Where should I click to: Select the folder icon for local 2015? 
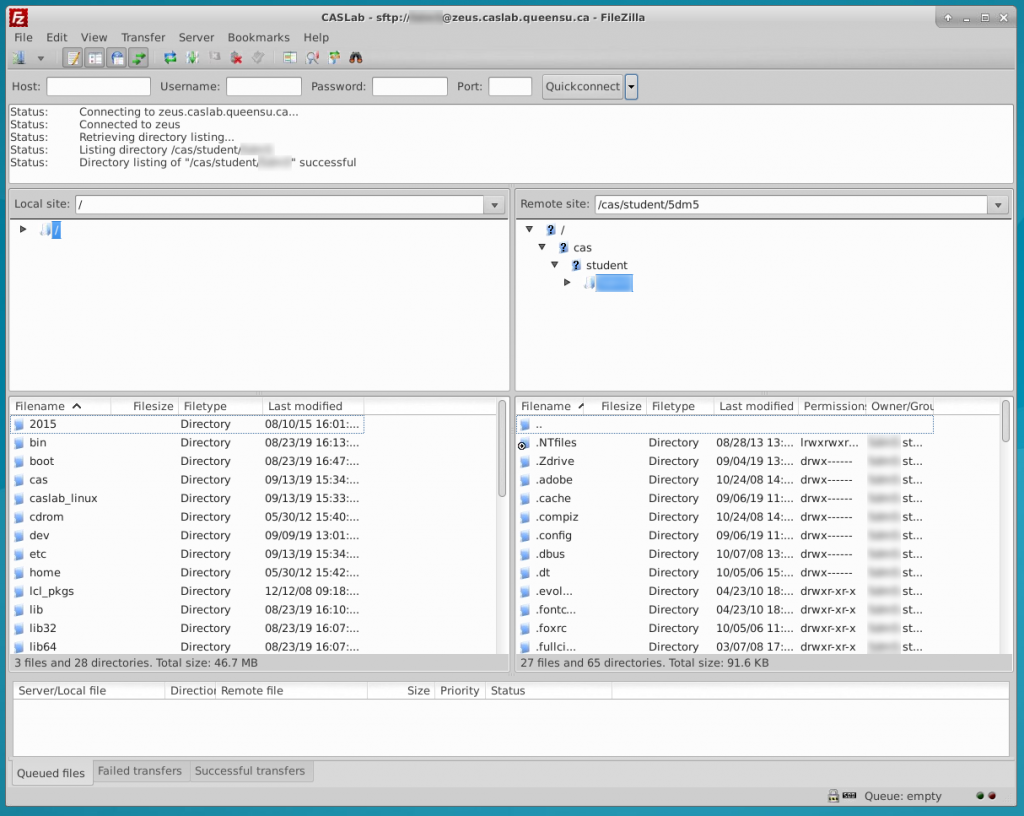point(19,425)
